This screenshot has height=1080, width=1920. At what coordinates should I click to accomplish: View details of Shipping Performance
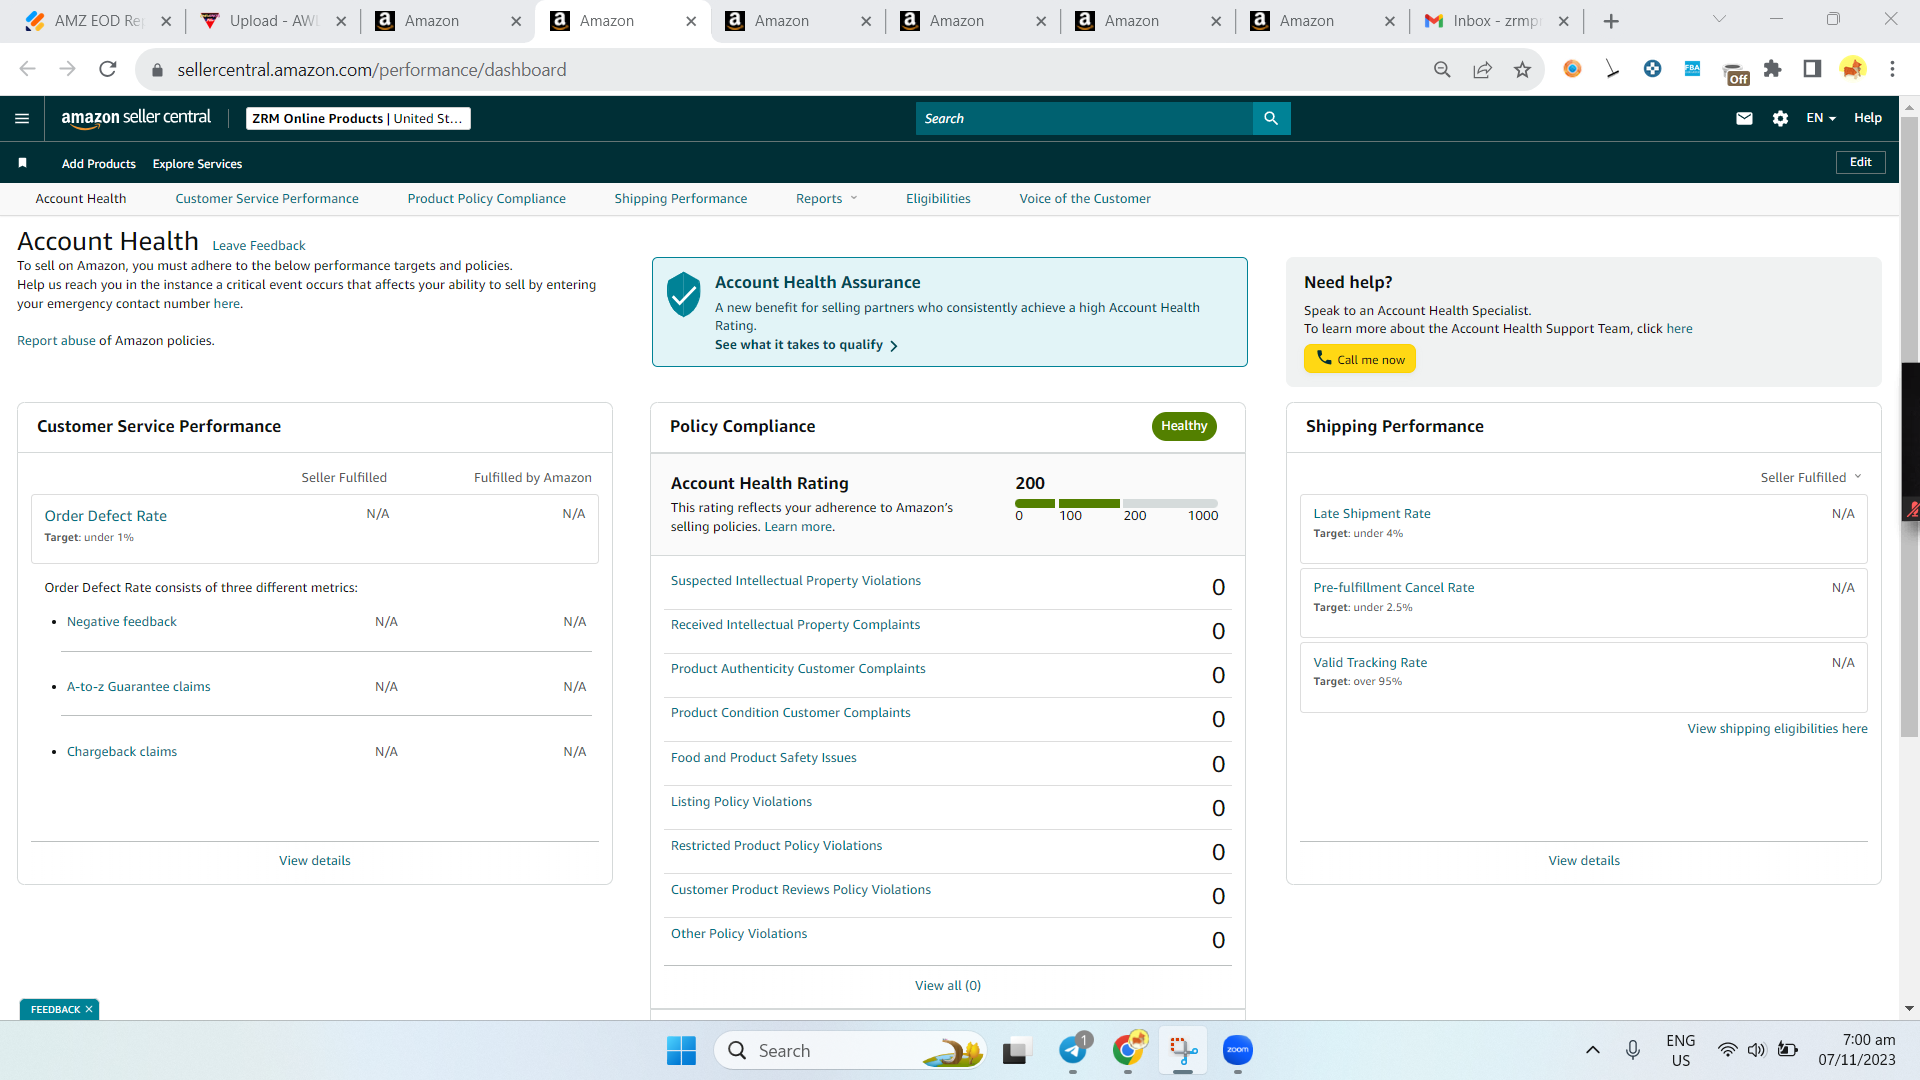tap(1584, 860)
